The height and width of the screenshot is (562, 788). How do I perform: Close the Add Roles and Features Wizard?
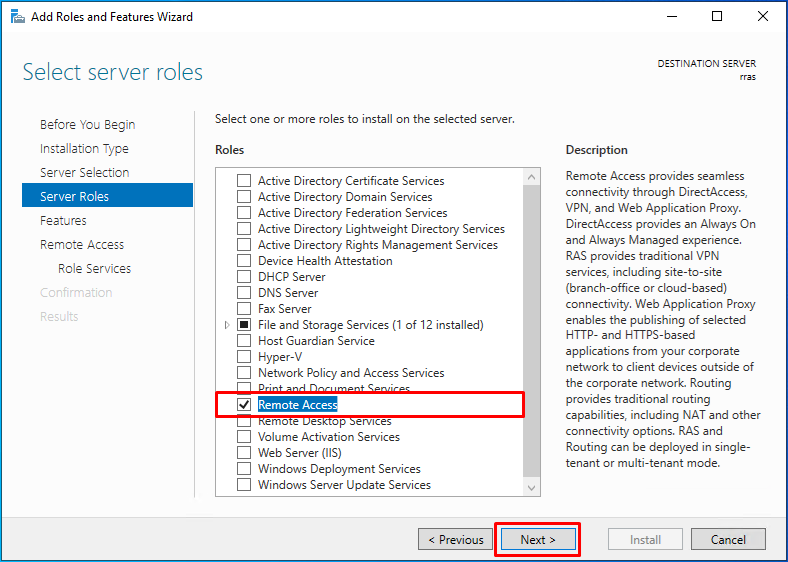762,17
